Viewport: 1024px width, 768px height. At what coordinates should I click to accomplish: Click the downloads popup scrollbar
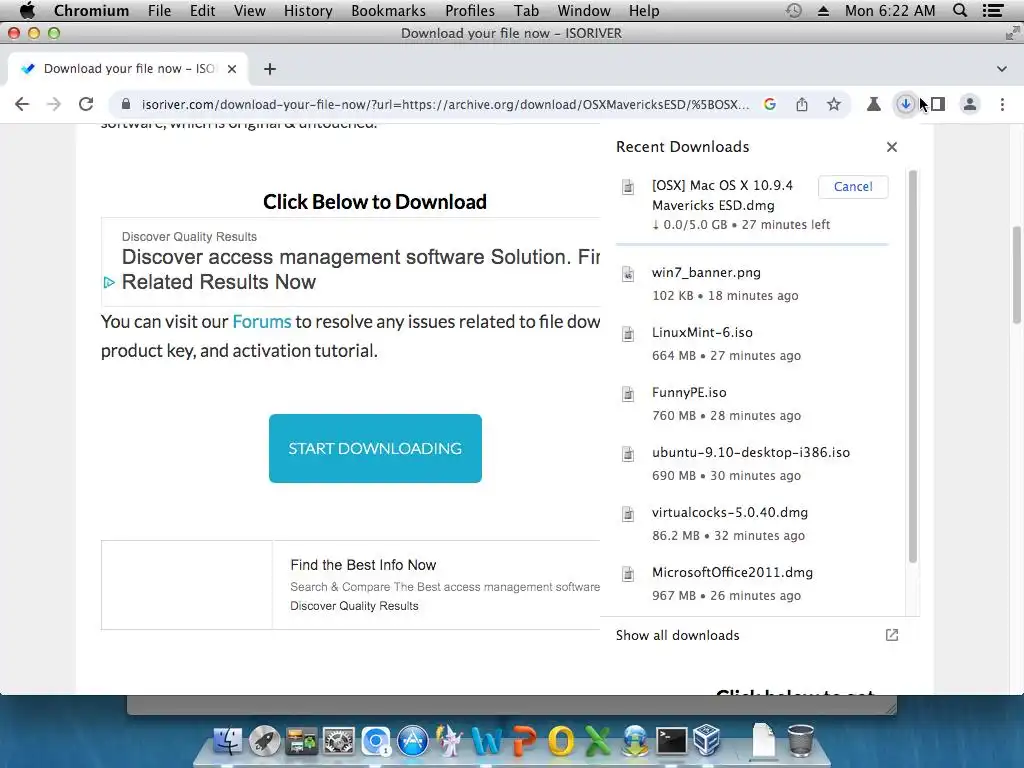click(x=912, y=366)
